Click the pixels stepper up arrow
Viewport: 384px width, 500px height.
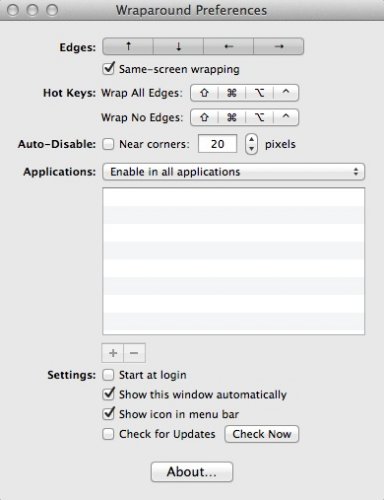[x=252, y=139]
